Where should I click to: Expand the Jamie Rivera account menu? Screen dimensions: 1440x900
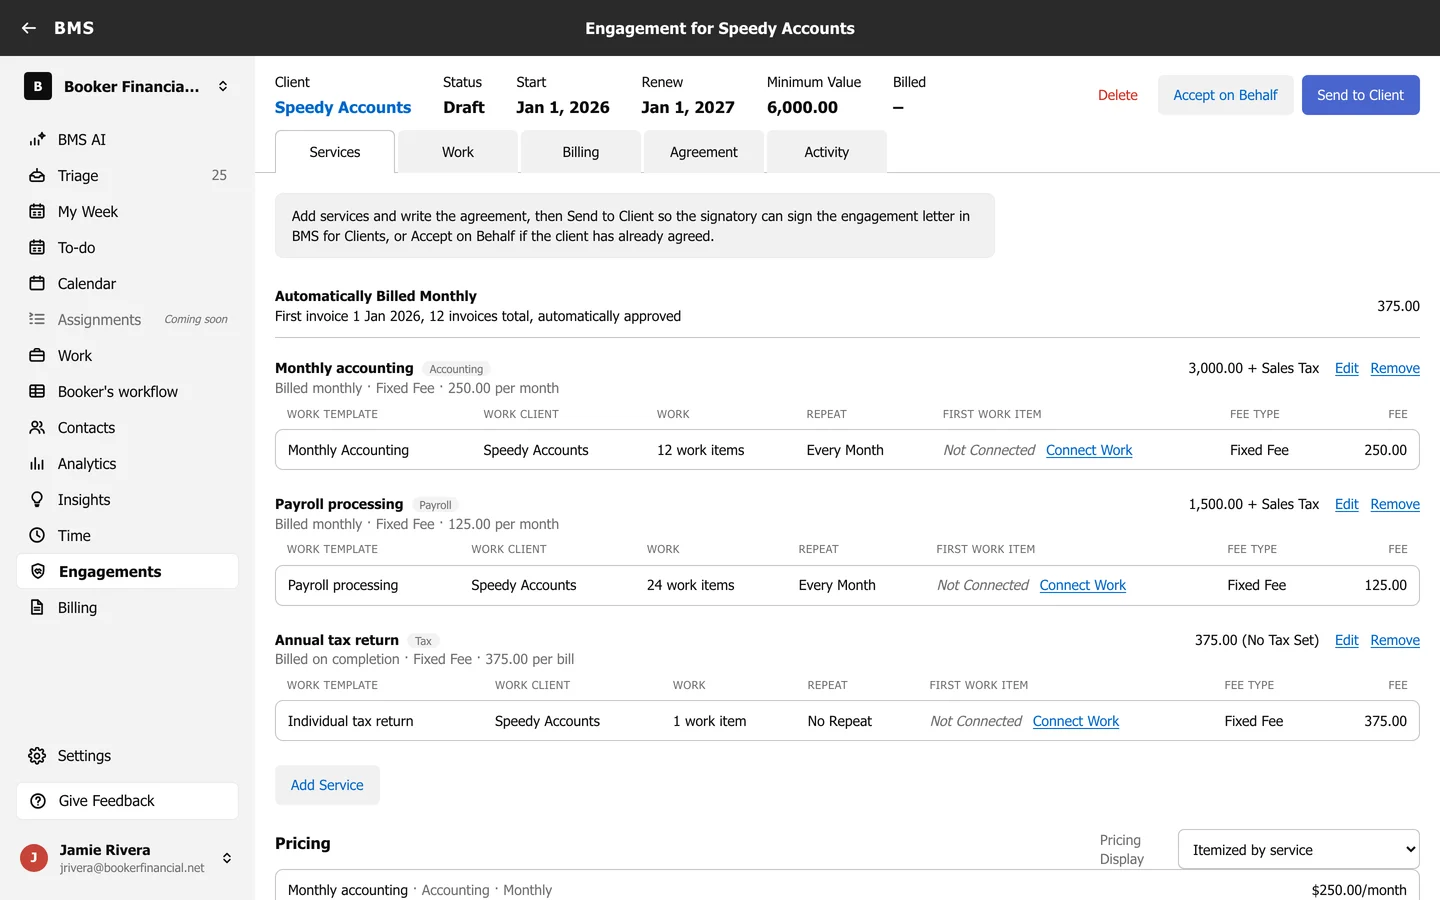click(227, 858)
